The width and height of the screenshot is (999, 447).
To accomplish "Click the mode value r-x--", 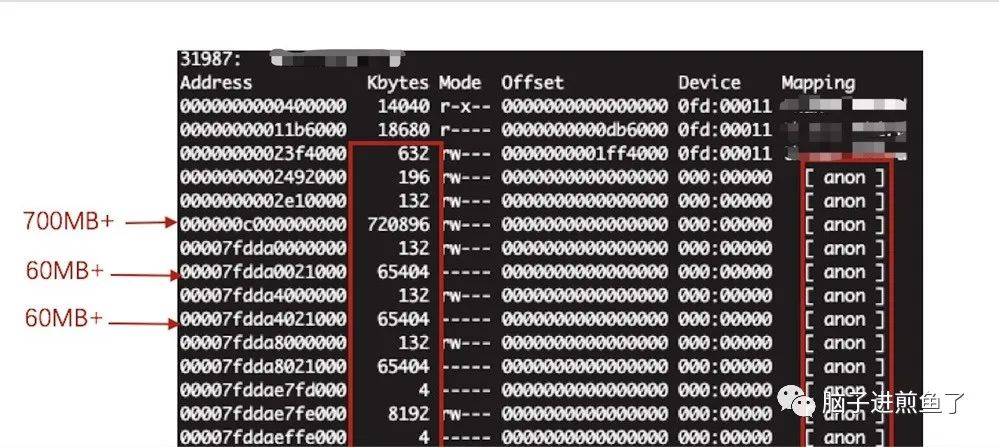I will [x=465, y=106].
